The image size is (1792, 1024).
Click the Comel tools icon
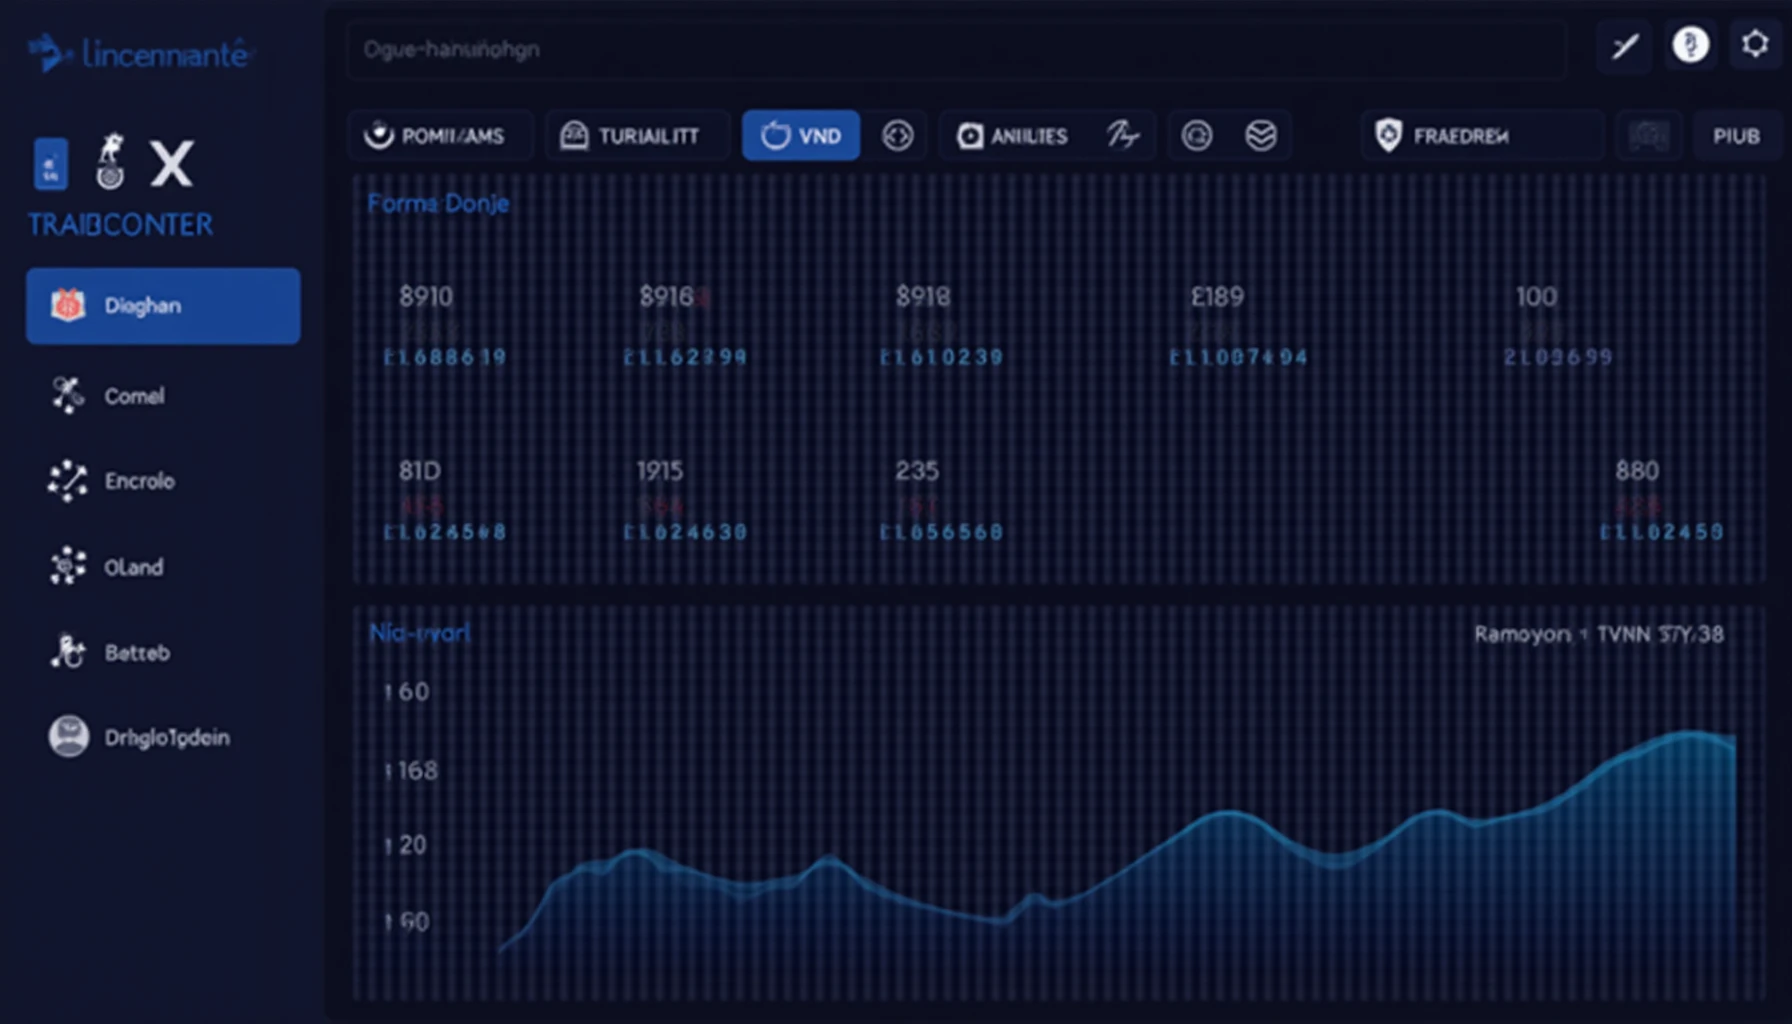[x=68, y=396]
